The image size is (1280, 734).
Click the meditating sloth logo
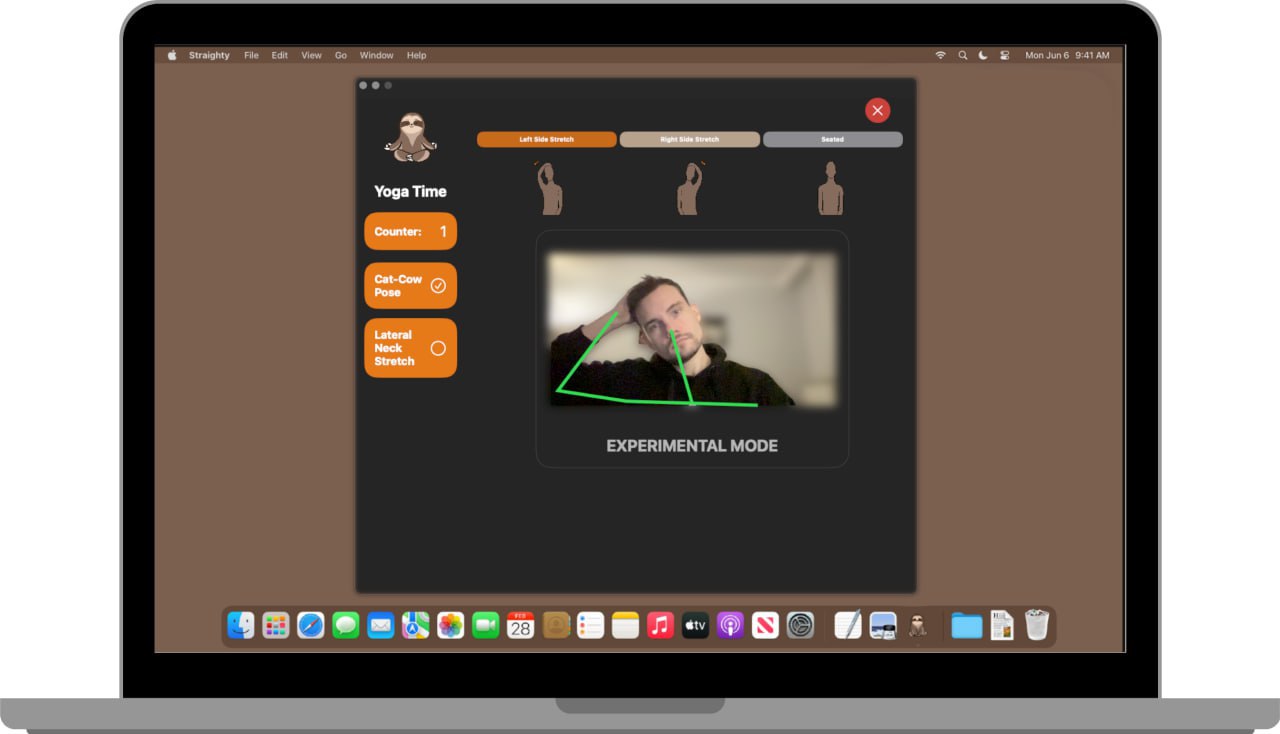point(411,137)
